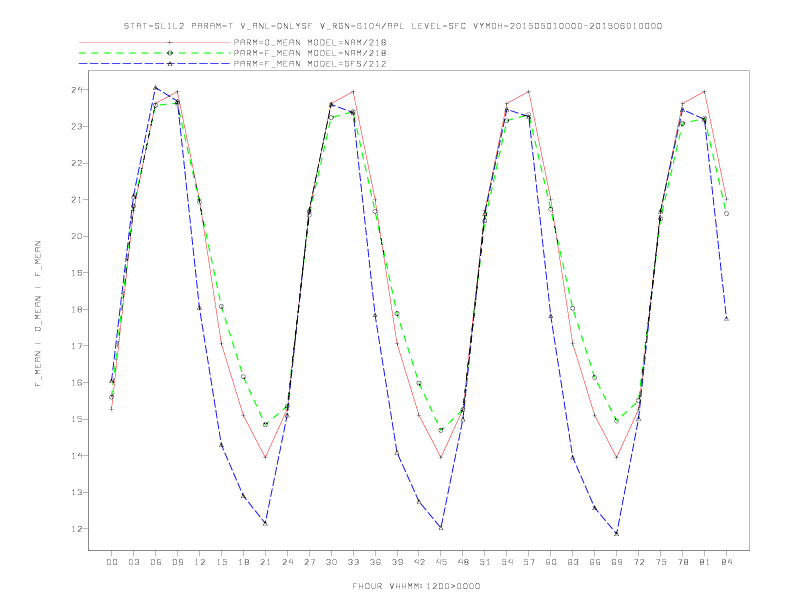Image resolution: width=792 pixels, height=612 pixels.
Task: Click y-axis tick label 12
Action: [77, 529]
